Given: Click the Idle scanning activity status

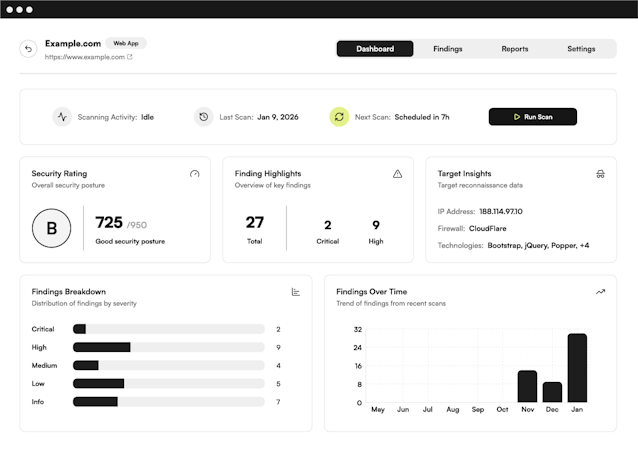Looking at the screenshot, I should pyautogui.click(x=147, y=117).
